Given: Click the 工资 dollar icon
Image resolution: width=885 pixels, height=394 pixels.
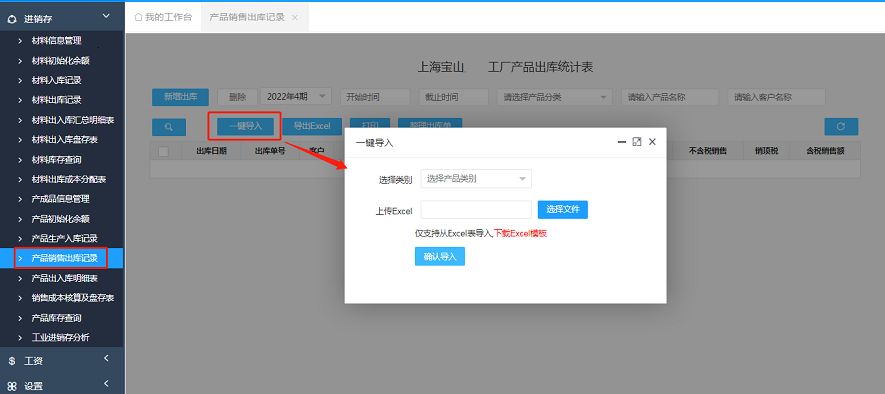Looking at the screenshot, I should pyautogui.click(x=12, y=361).
